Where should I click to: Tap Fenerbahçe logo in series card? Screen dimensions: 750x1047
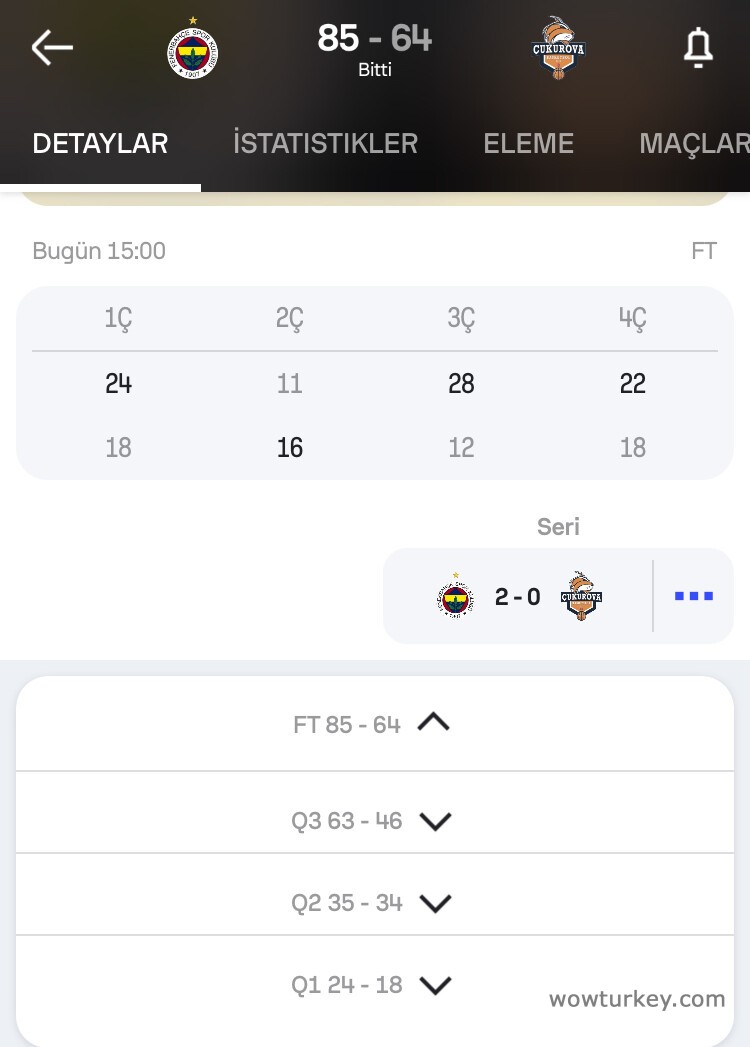click(x=455, y=597)
